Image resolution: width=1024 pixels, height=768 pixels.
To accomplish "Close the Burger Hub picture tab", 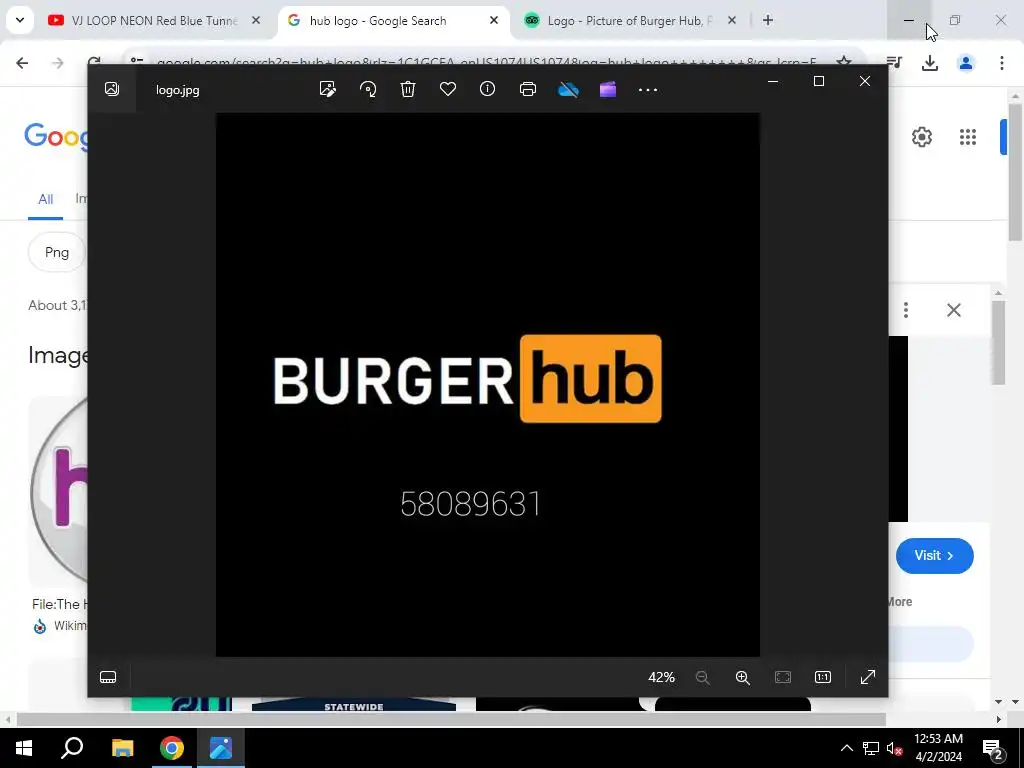I will (x=732, y=21).
